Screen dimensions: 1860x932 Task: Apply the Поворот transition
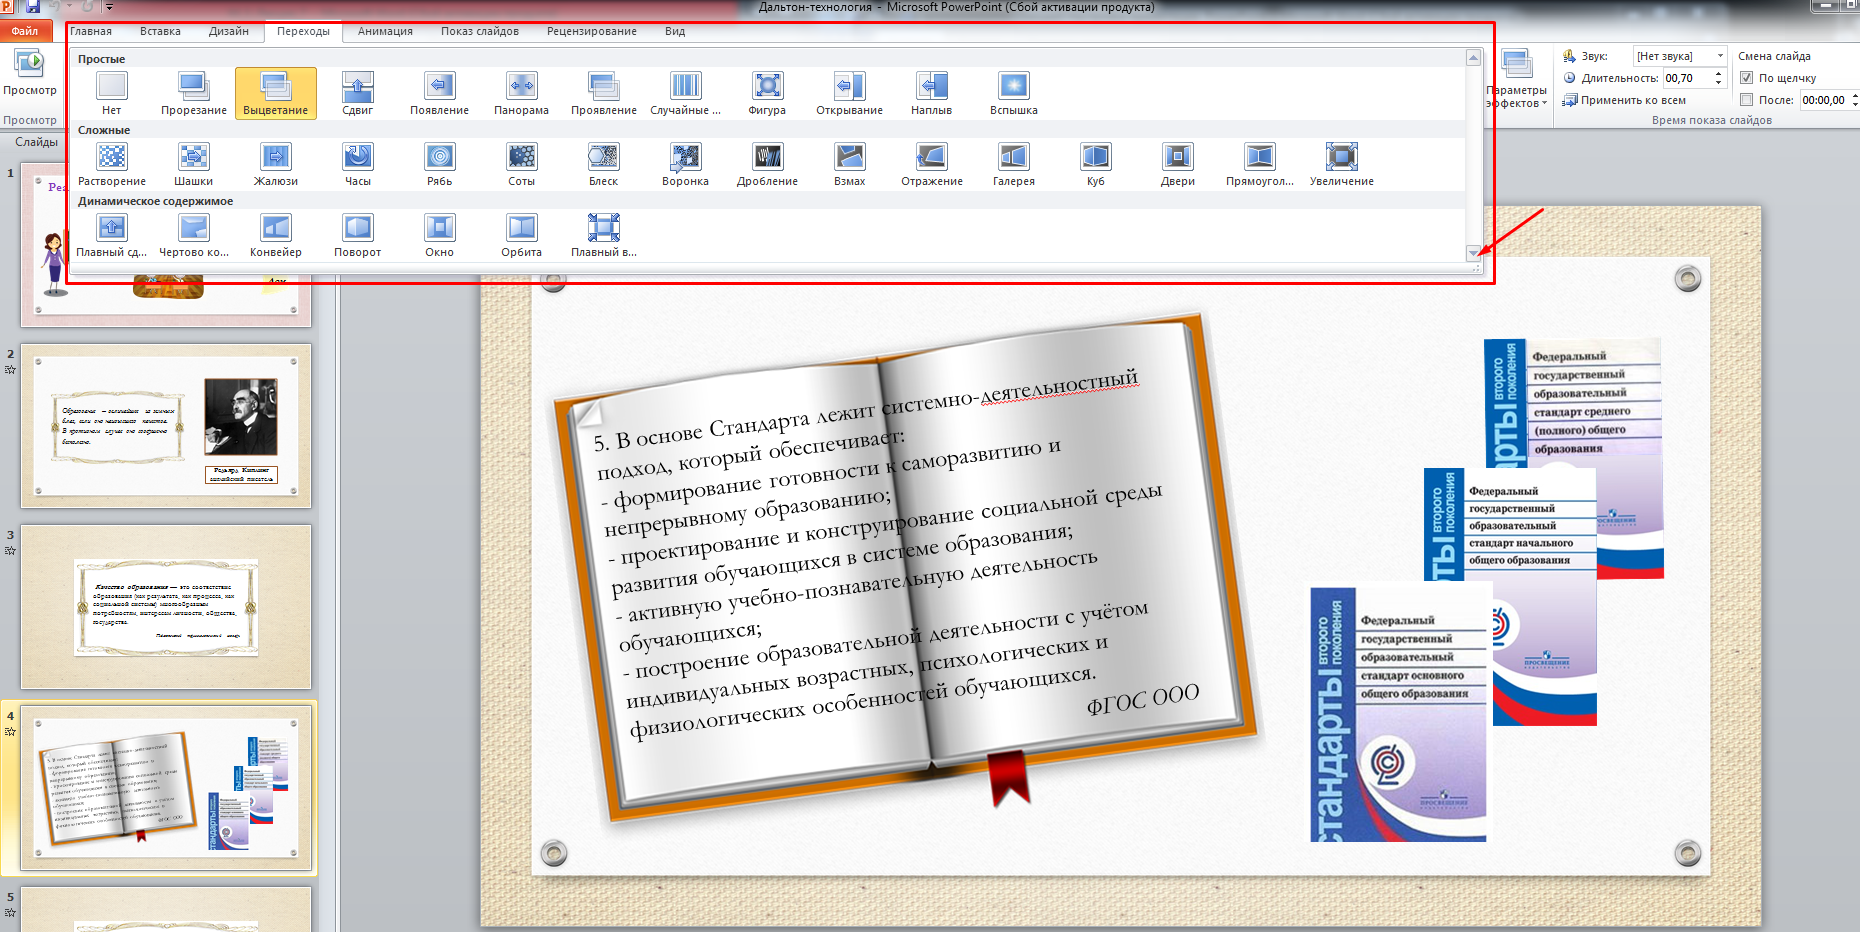[x=358, y=236]
